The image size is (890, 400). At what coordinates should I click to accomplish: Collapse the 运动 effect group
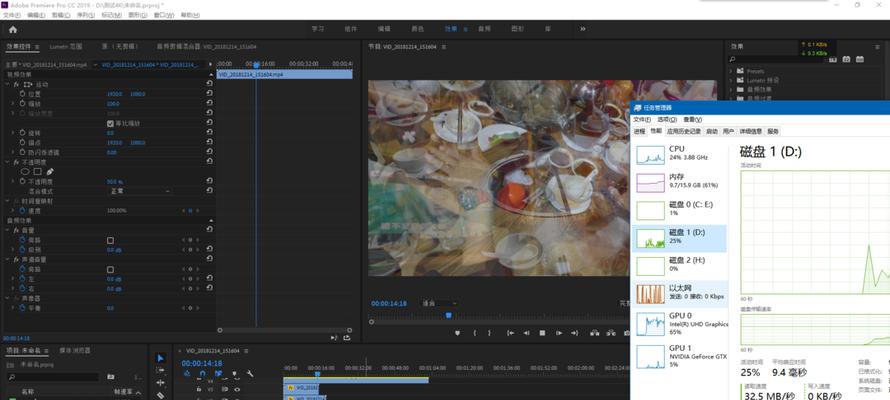pyautogui.click(x=7, y=84)
